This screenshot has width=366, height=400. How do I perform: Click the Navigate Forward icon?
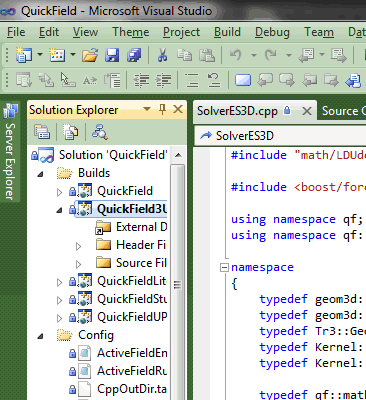click(339, 55)
